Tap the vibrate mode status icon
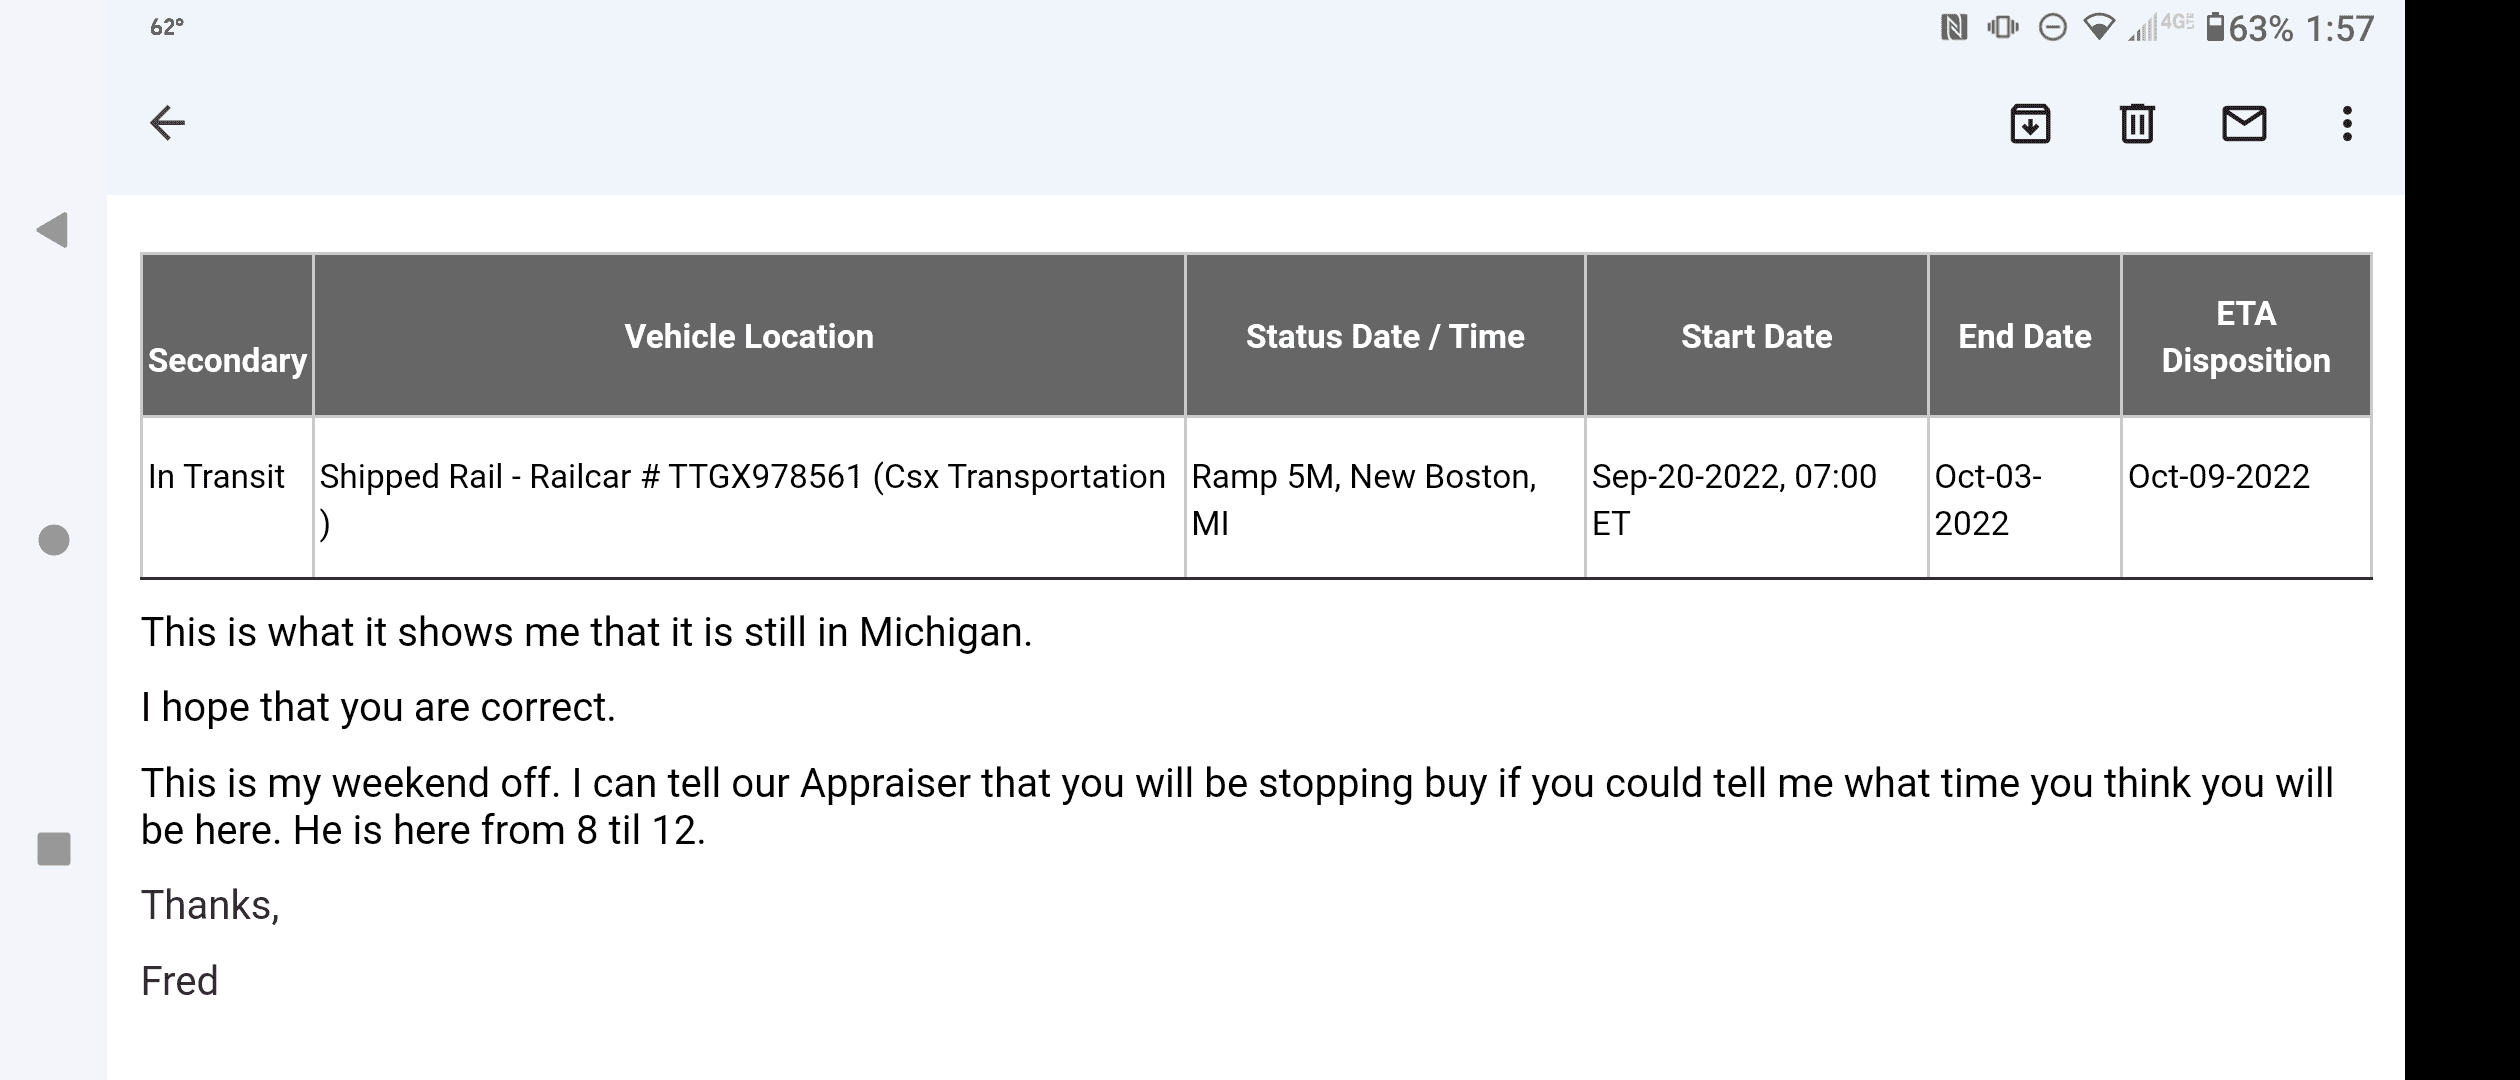Image resolution: width=2520 pixels, height=1080 pixels. click(2003, 28)
